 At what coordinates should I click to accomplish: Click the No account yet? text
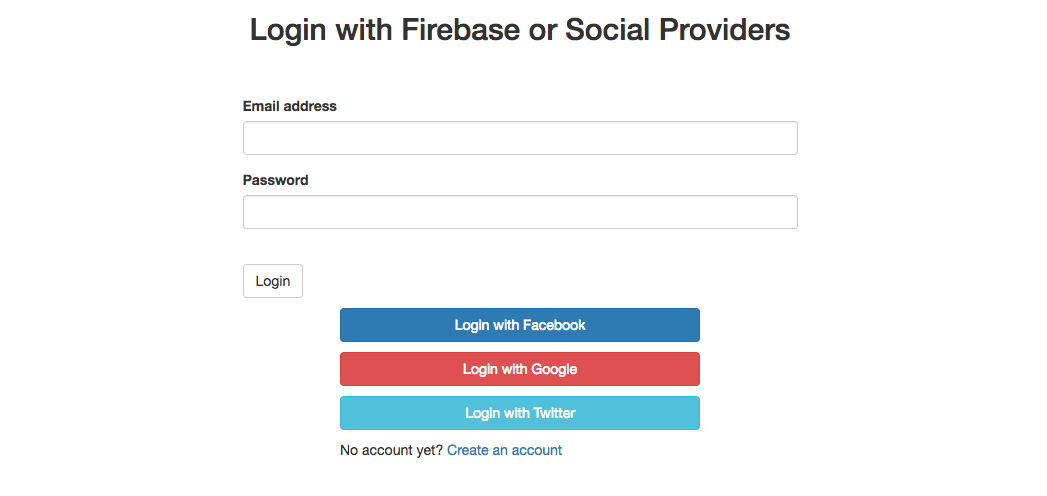[391, 450]
